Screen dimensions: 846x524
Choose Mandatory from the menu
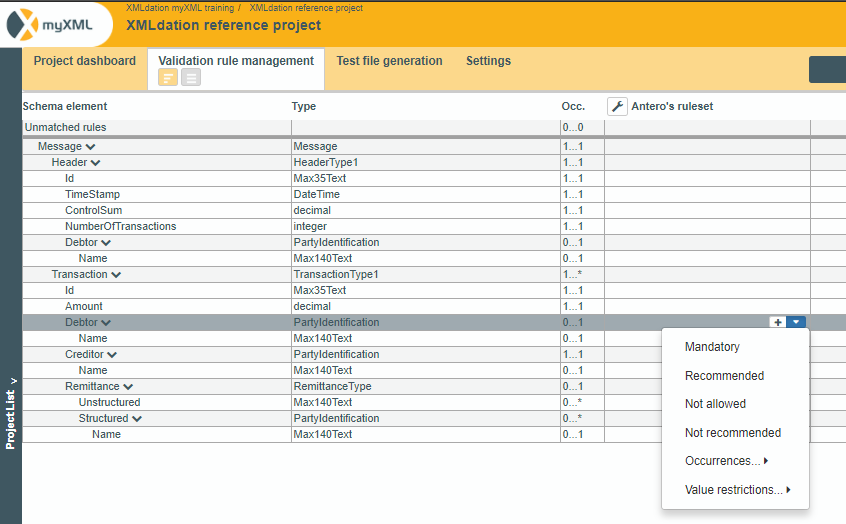[712, 347]
